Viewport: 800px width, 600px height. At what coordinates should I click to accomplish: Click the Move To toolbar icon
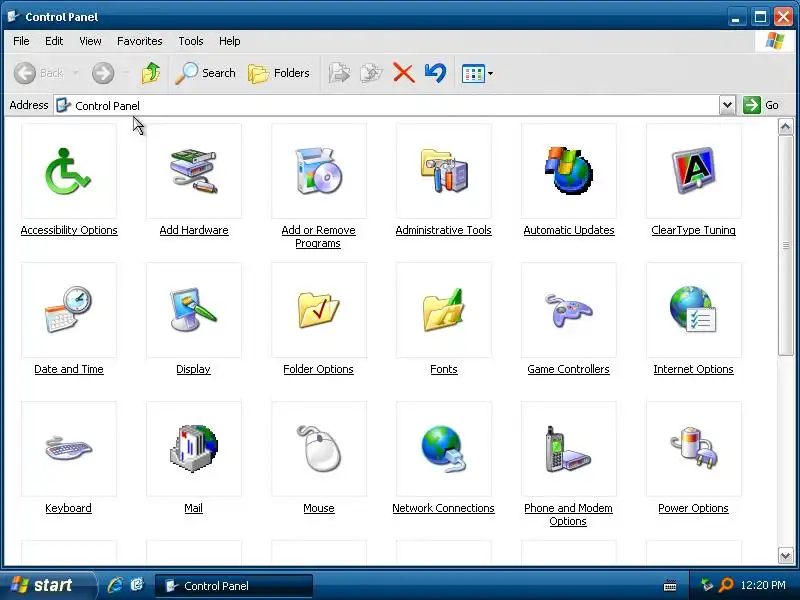pos(339,73)
